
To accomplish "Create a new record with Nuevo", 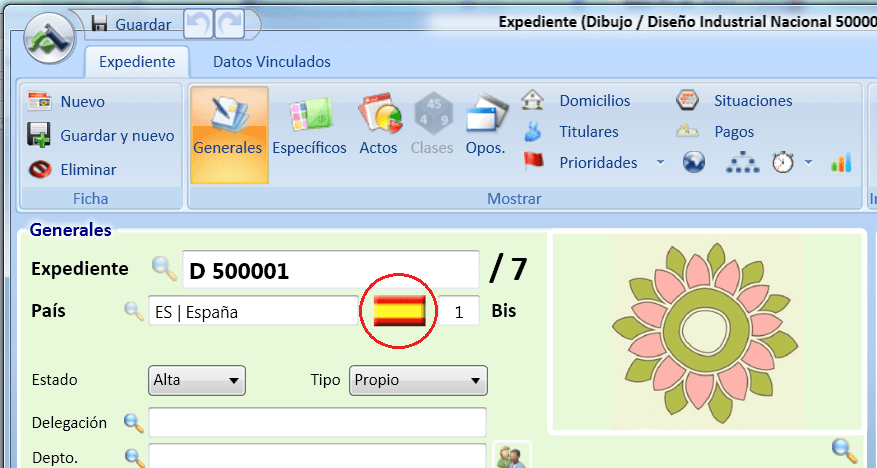I will click(66, 101).
